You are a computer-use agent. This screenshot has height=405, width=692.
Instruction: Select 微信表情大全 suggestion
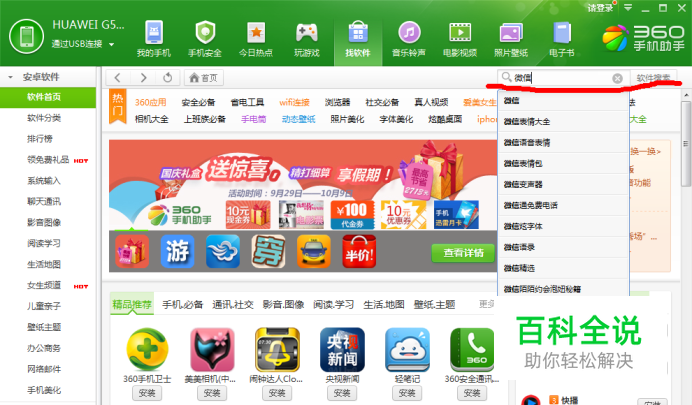[x=563, y=121]
